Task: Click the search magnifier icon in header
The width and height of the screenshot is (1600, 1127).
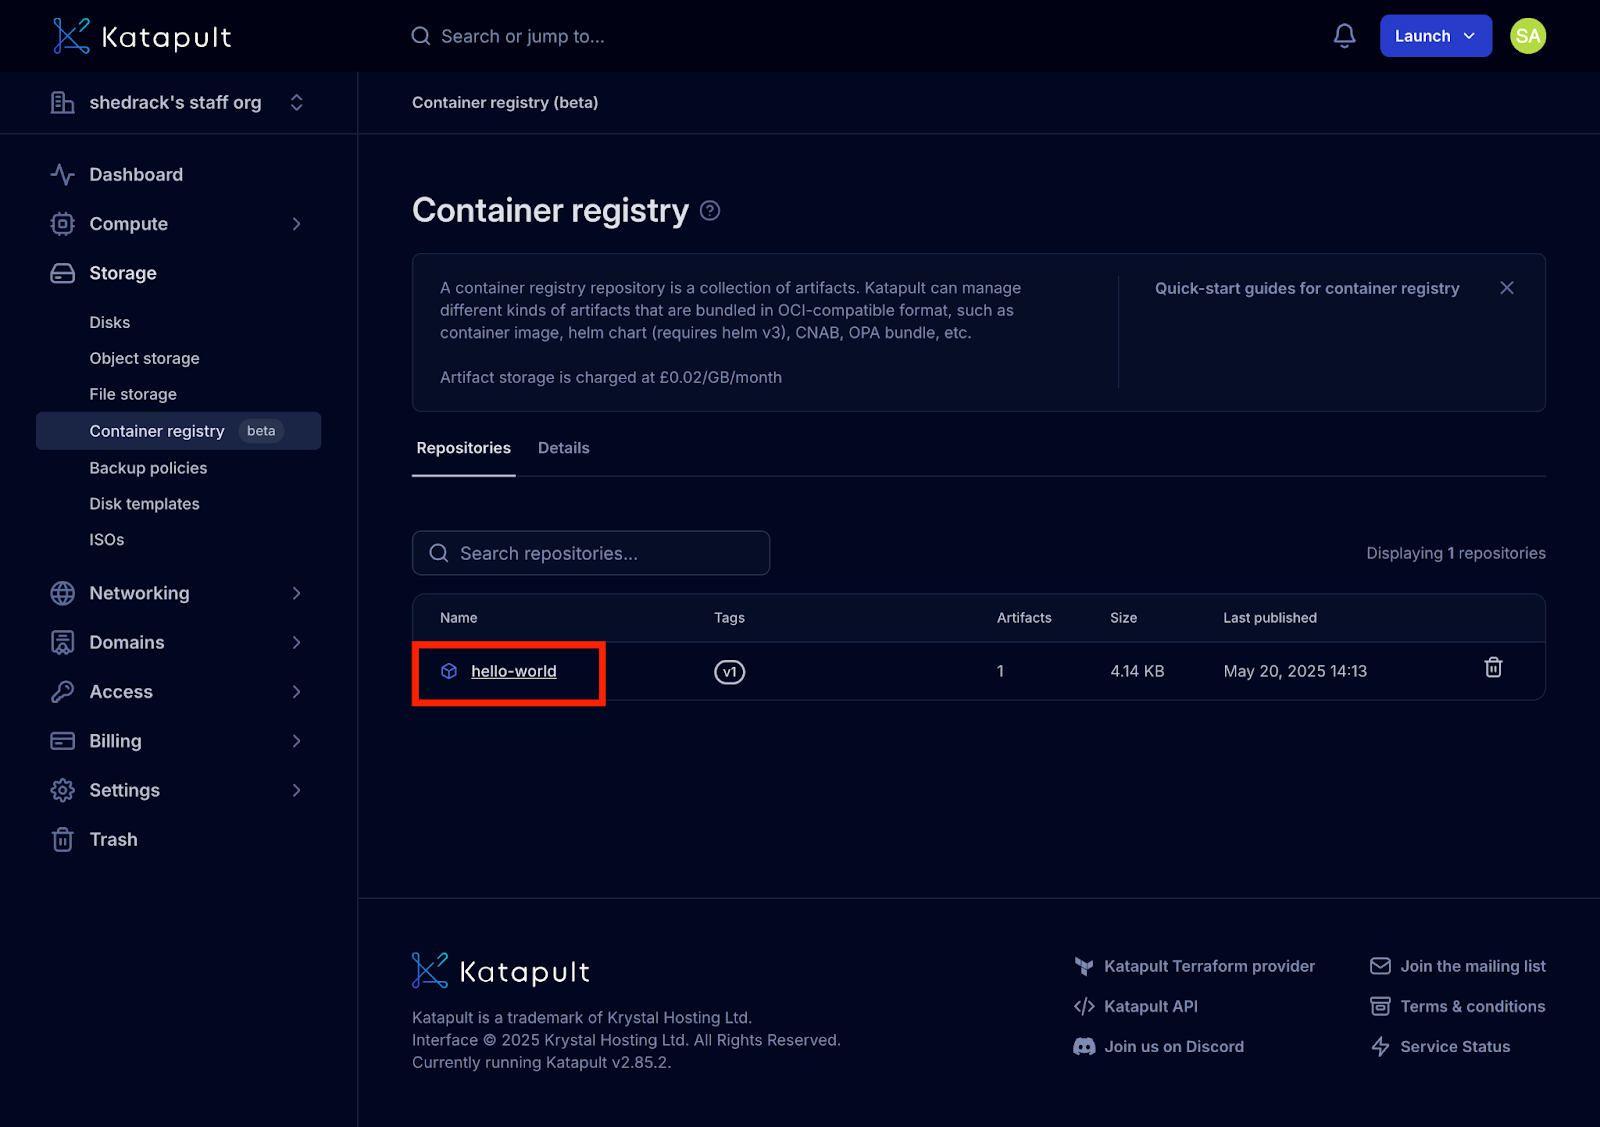Action: [421, 36]
